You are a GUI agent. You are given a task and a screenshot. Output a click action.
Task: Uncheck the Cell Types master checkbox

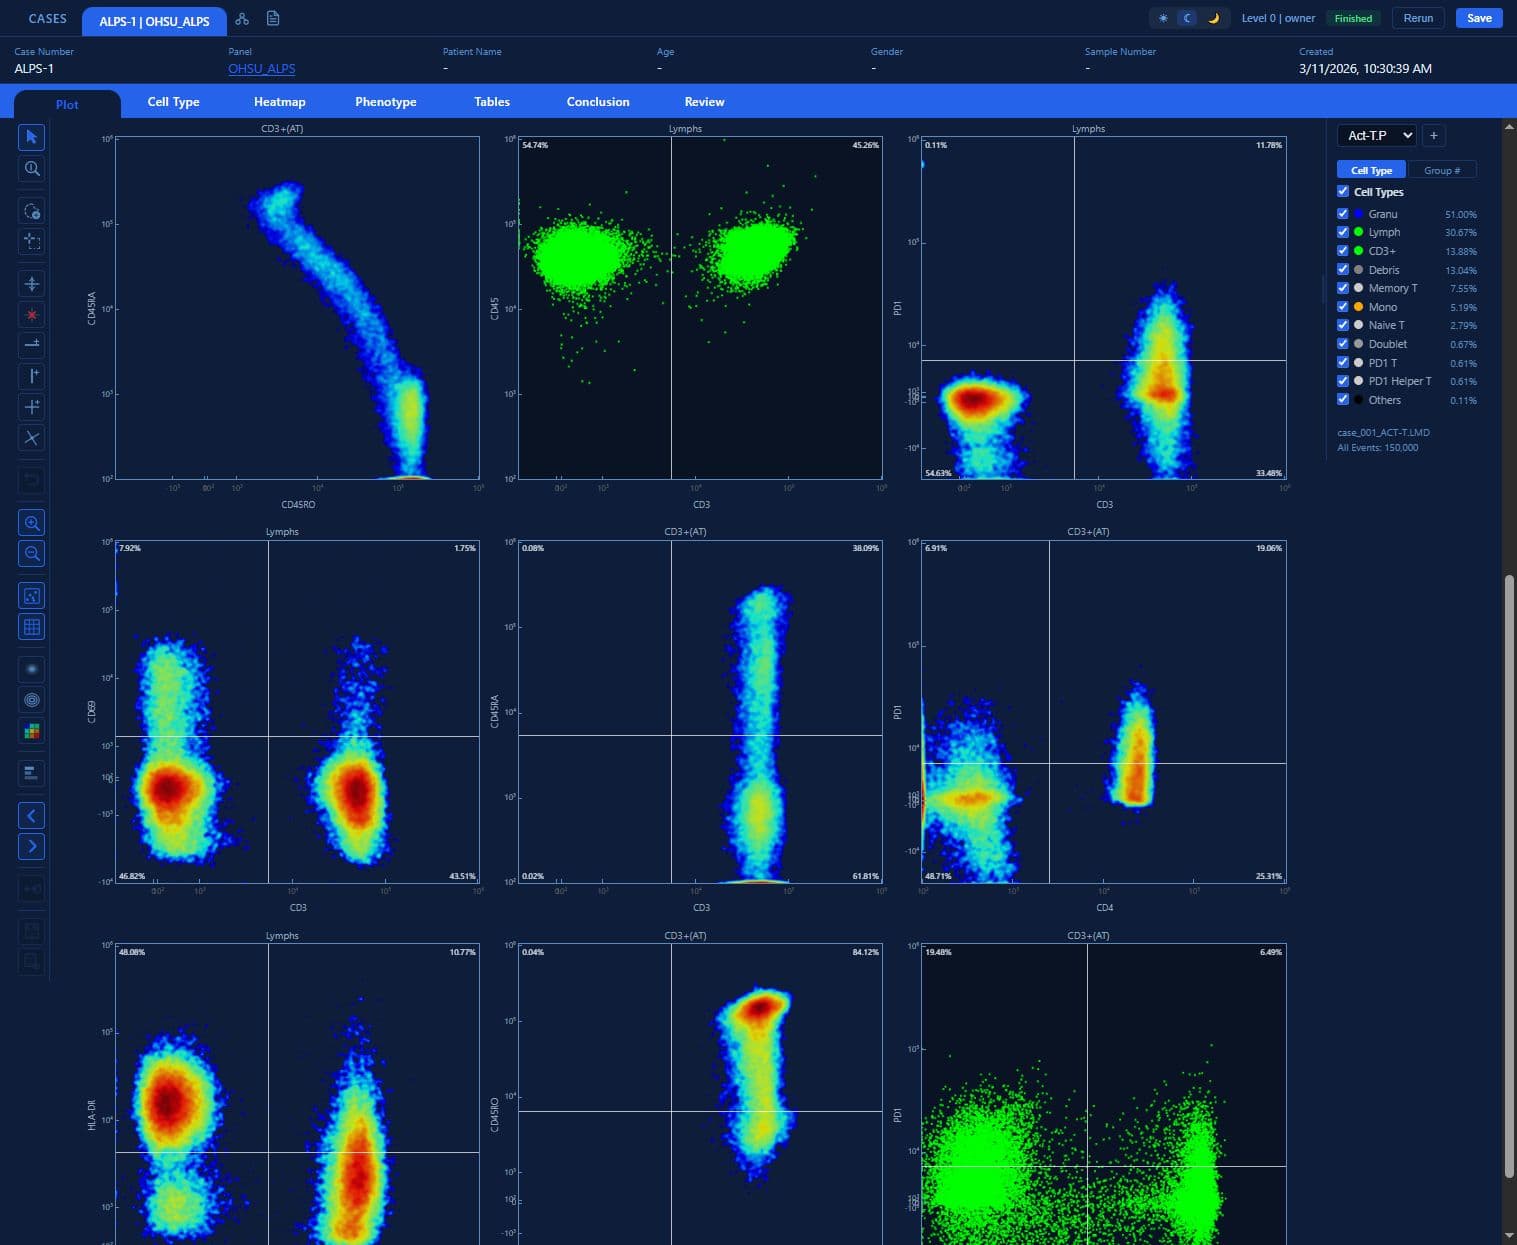click(x=1343, y=191)
